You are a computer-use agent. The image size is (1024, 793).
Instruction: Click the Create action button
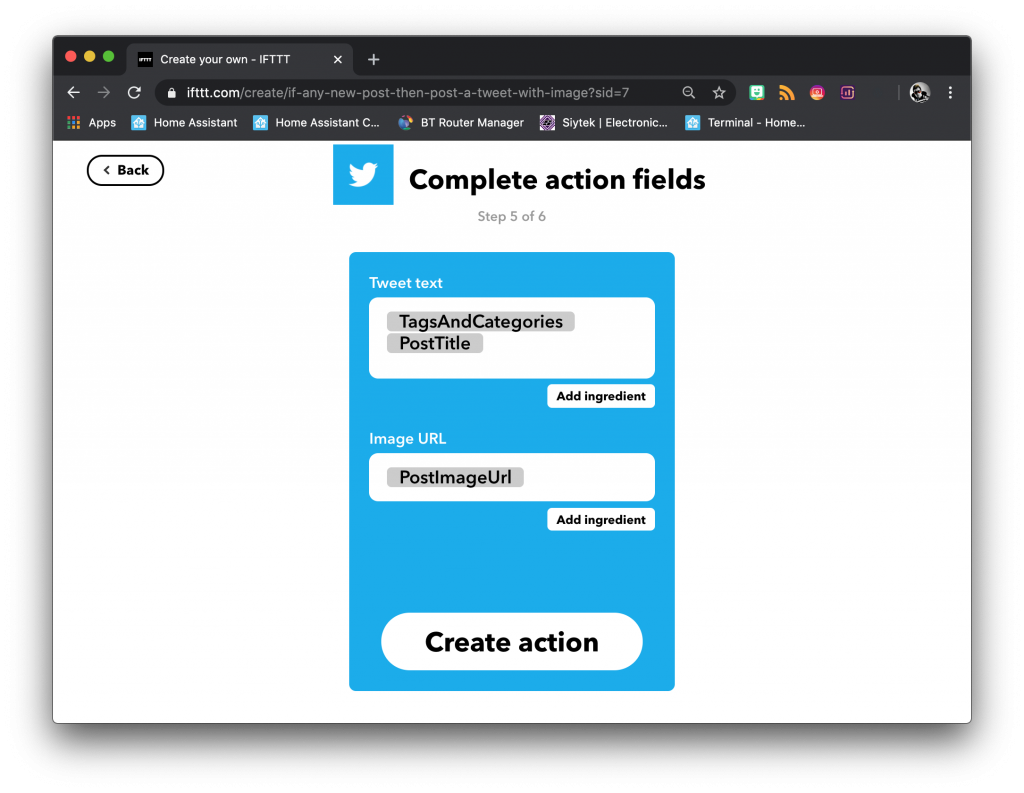512,641
